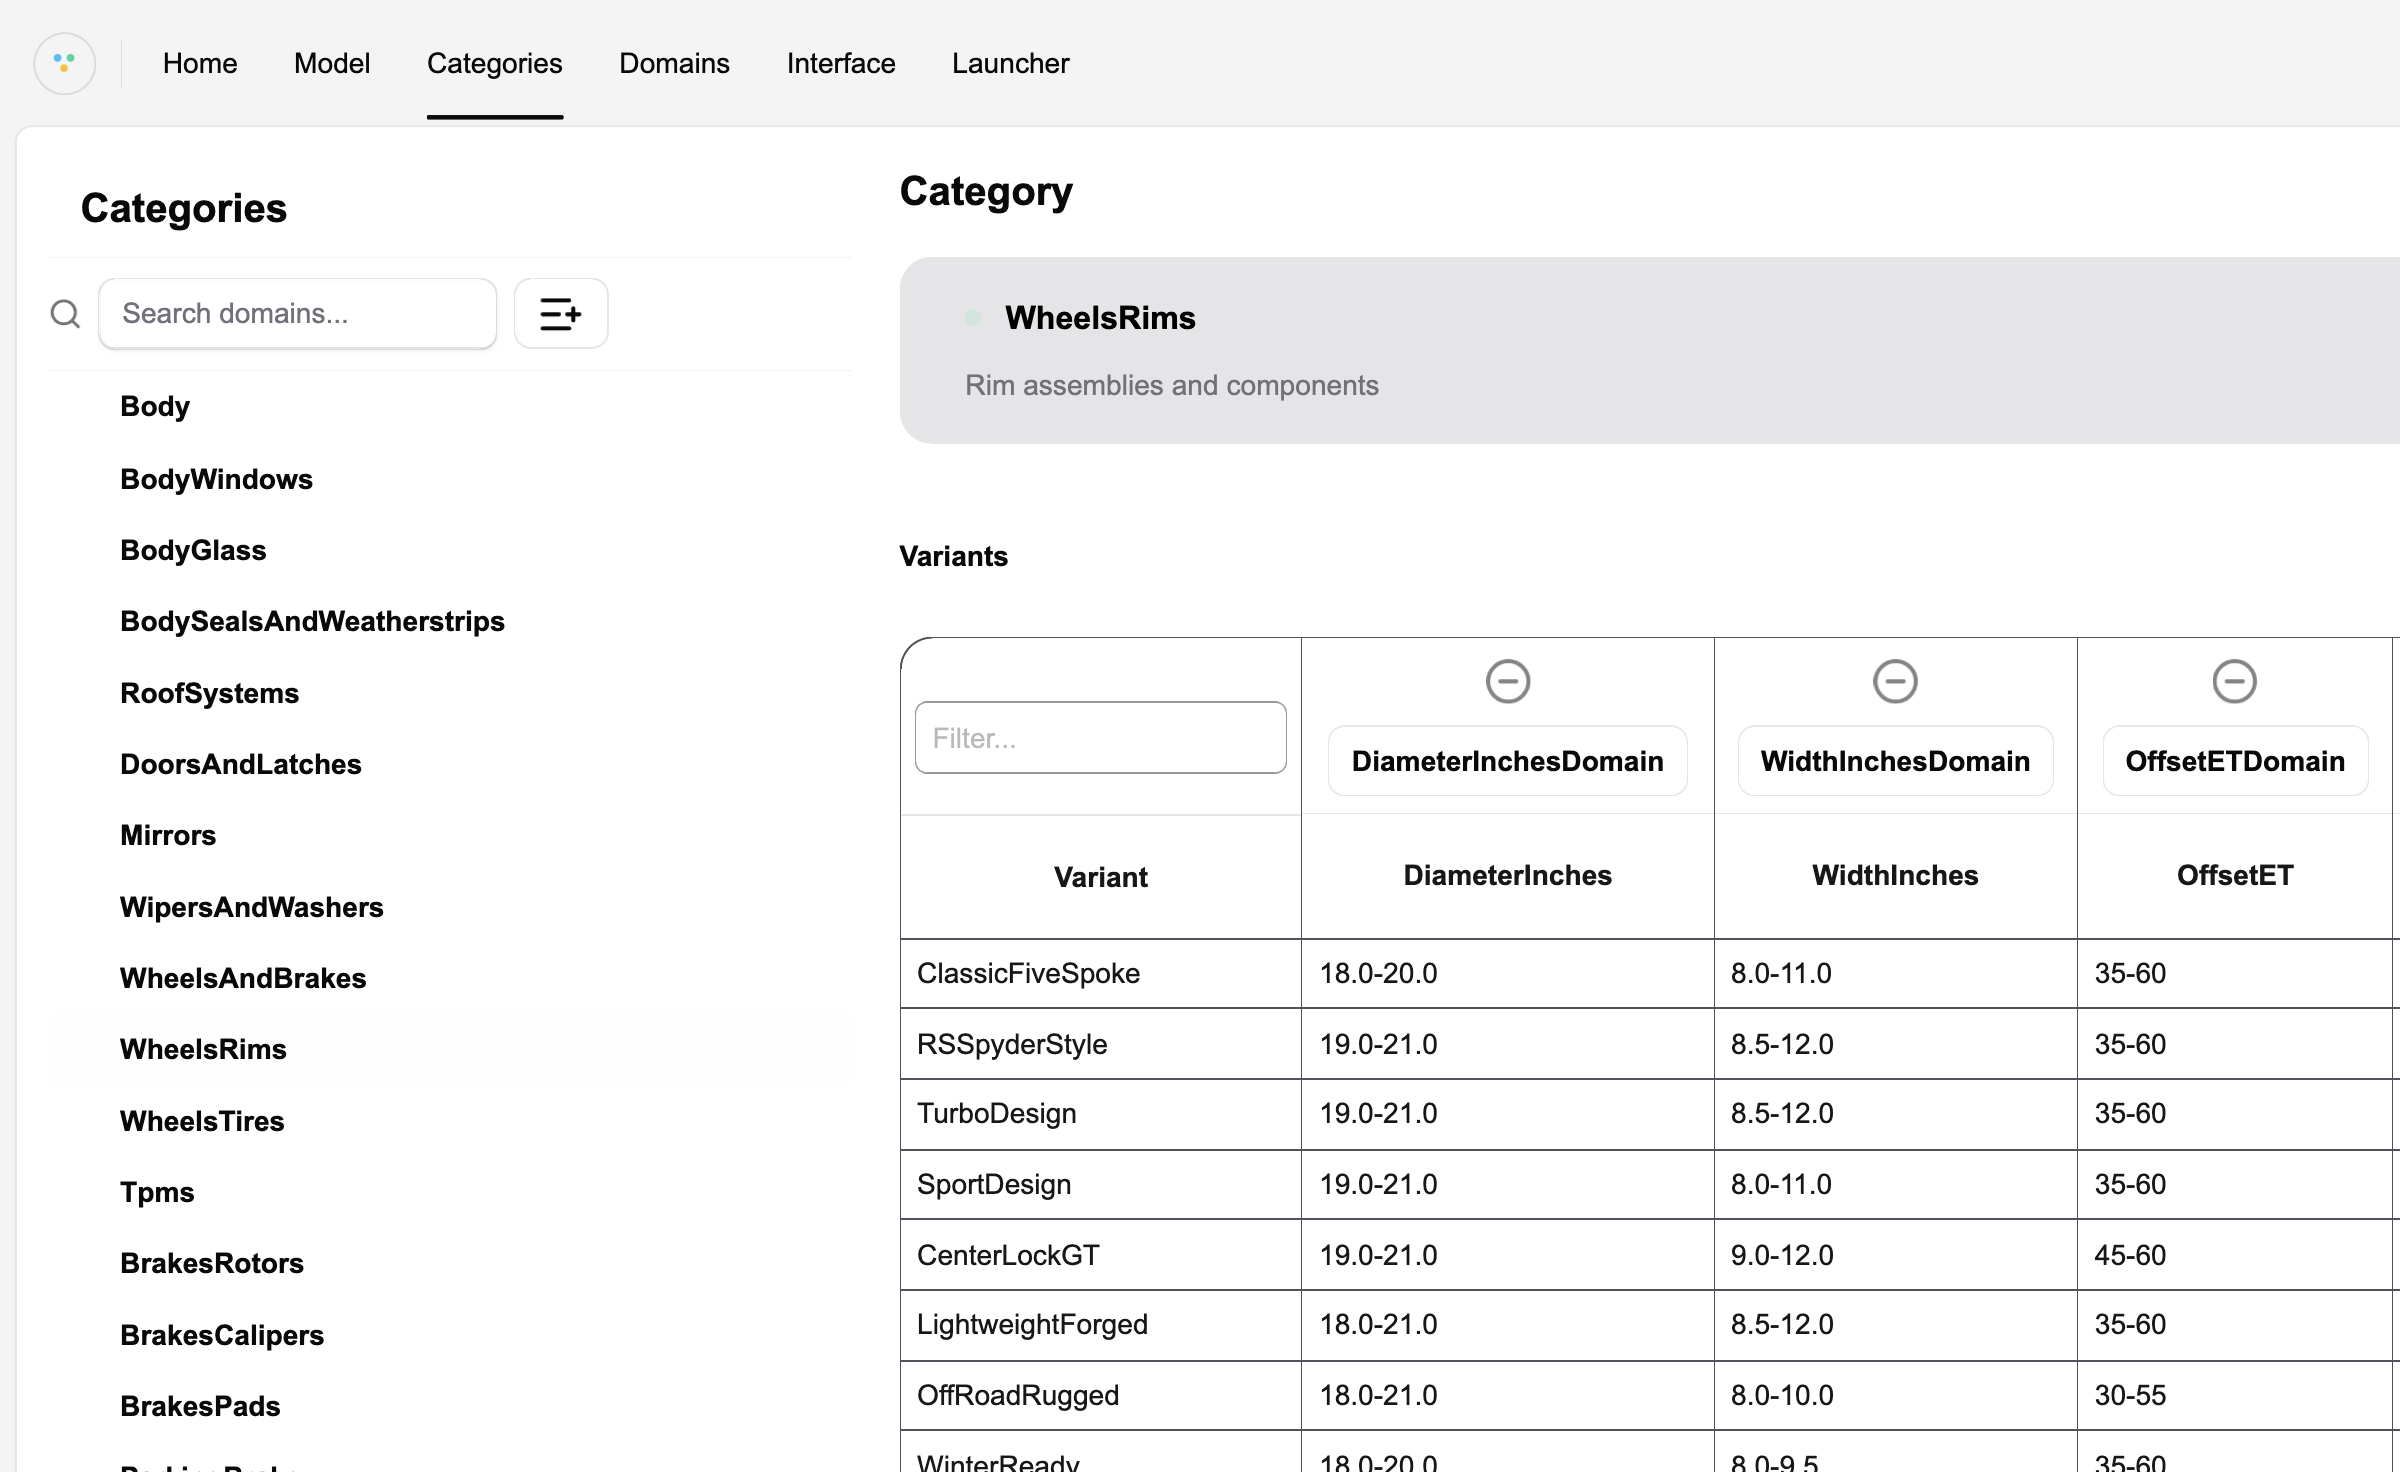
Task: Select the CenterLockGT variant row
Action: pyautogui.click(x=1008, y=1255)
